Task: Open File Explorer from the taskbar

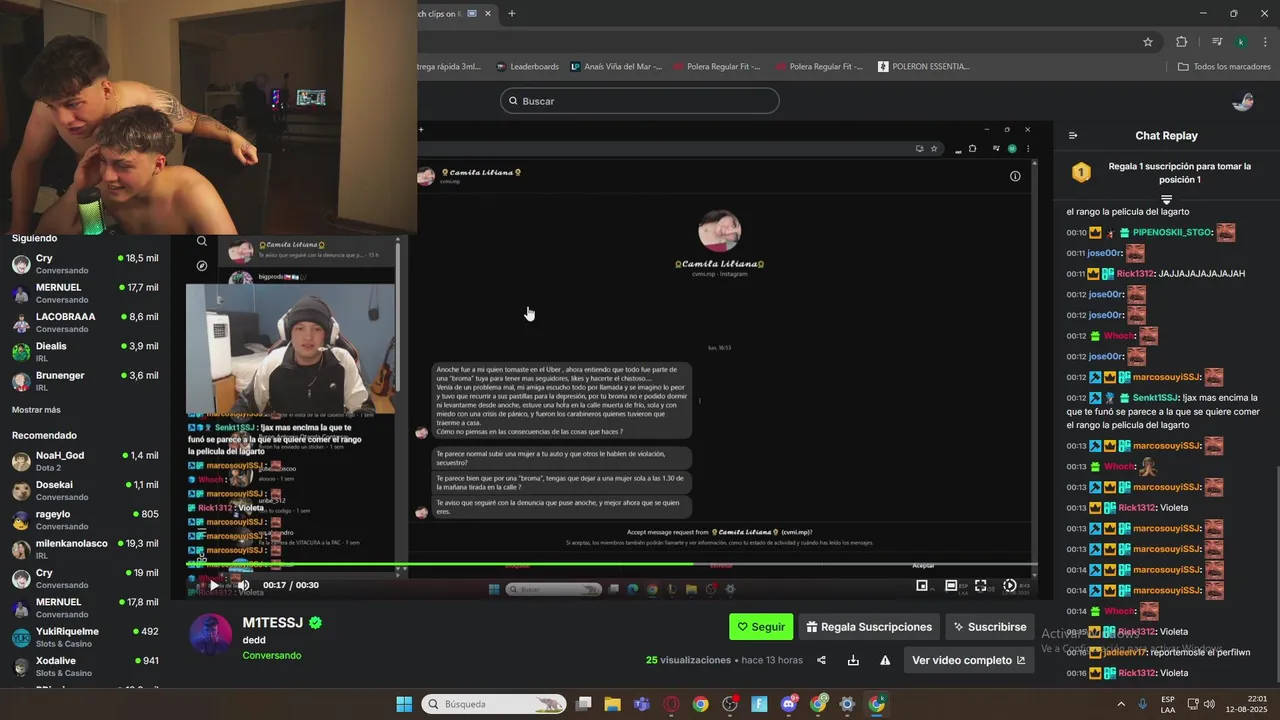Action: [612, 704]
